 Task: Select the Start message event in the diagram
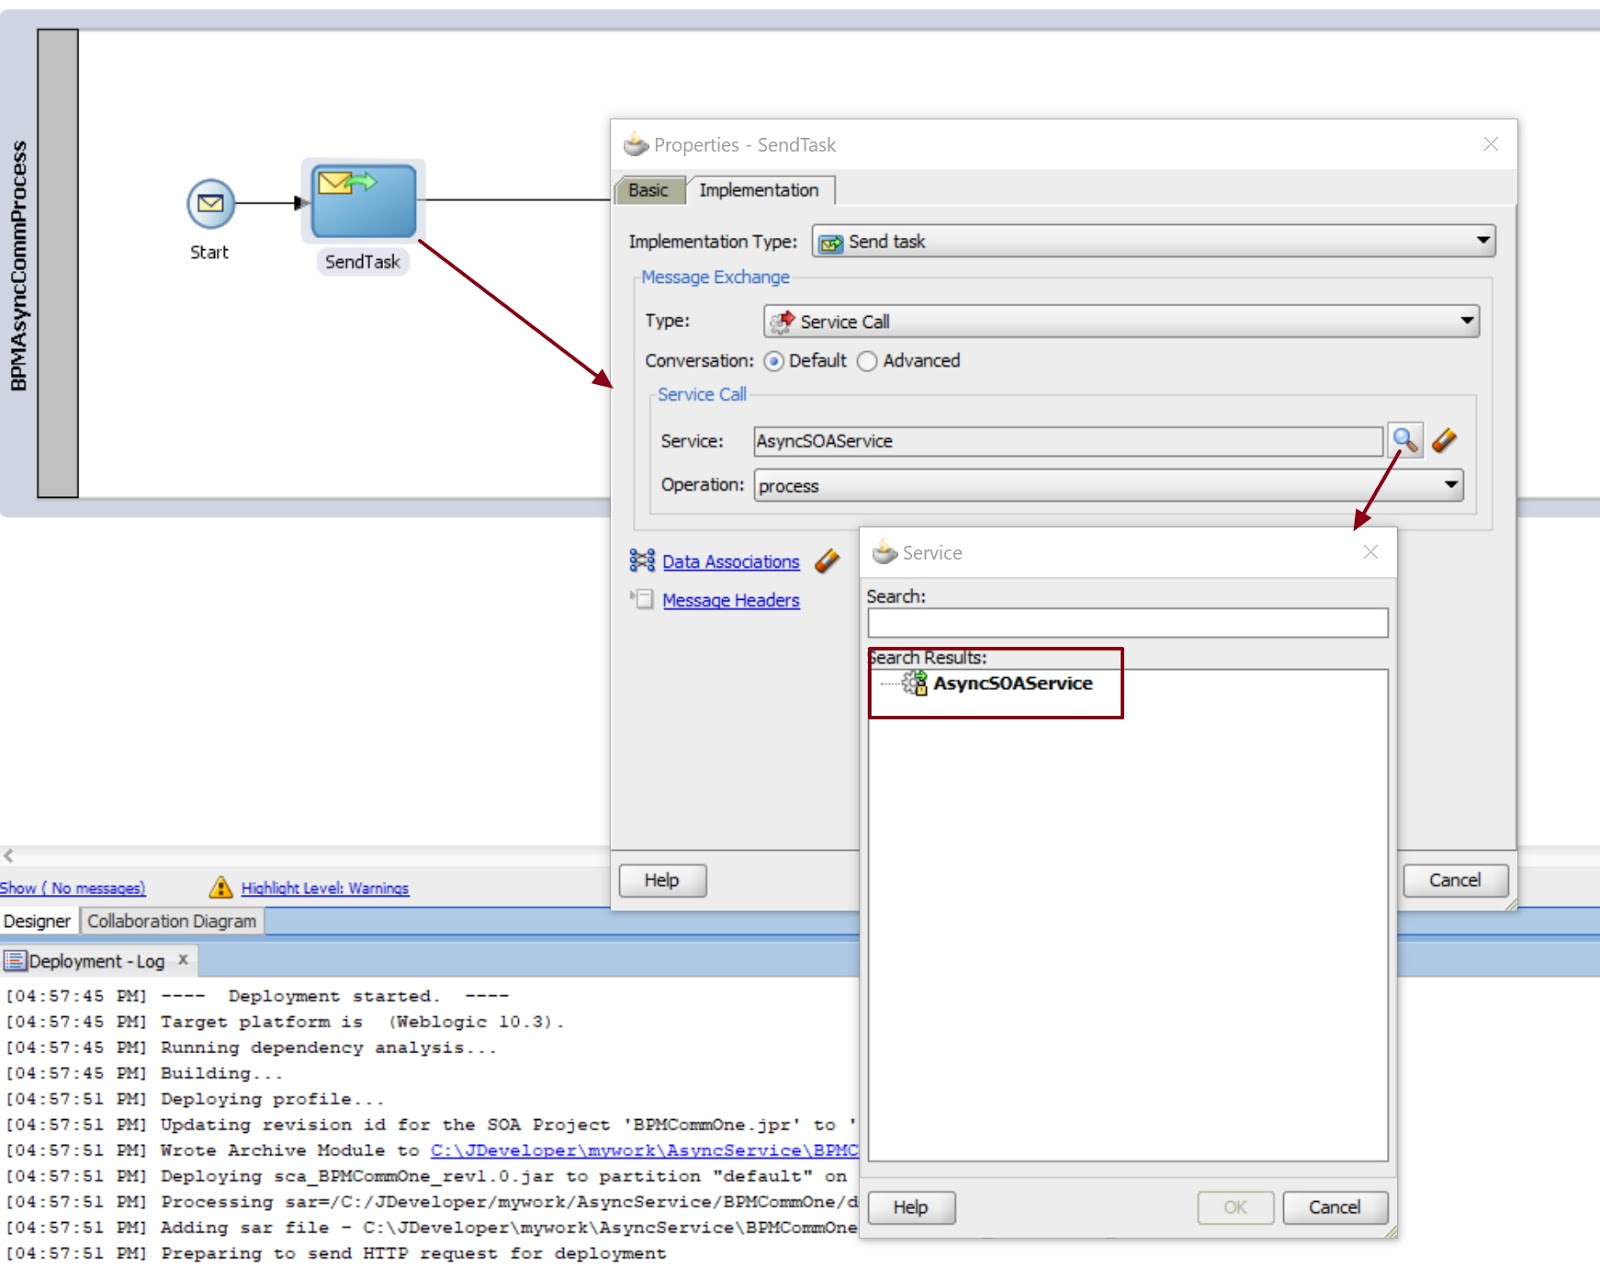pyautogui.click(x=209, y=203)
